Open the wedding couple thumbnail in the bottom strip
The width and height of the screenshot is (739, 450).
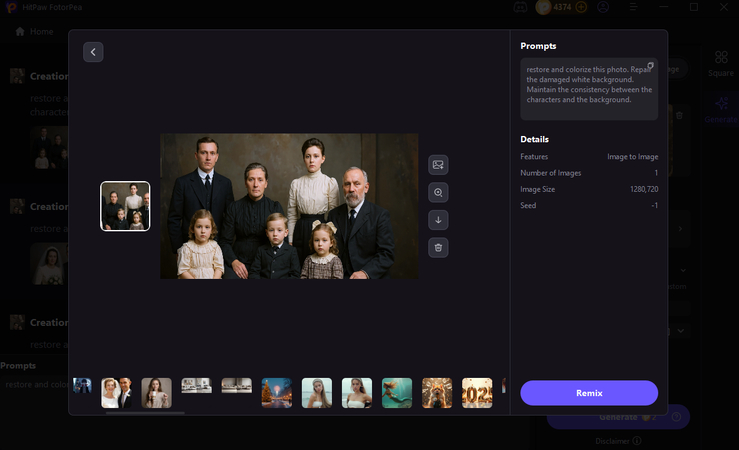(116, 393)
